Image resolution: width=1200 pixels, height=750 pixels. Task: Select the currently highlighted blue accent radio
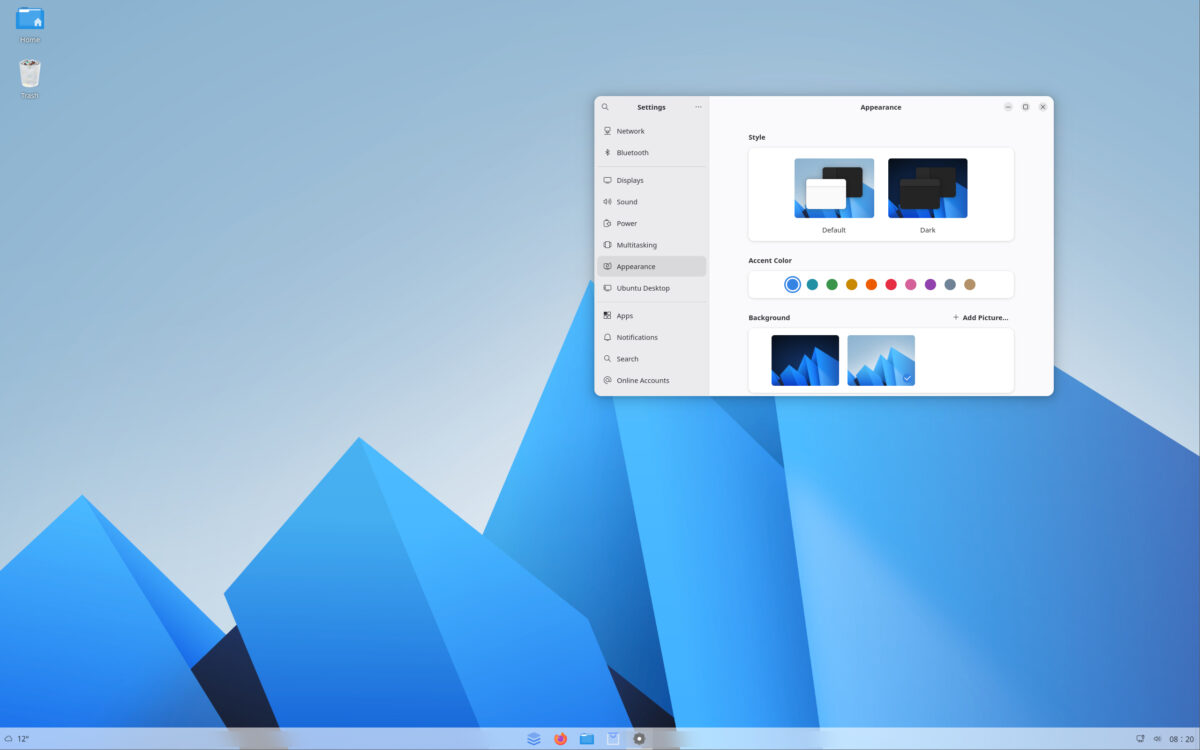[x=792, y=284]
